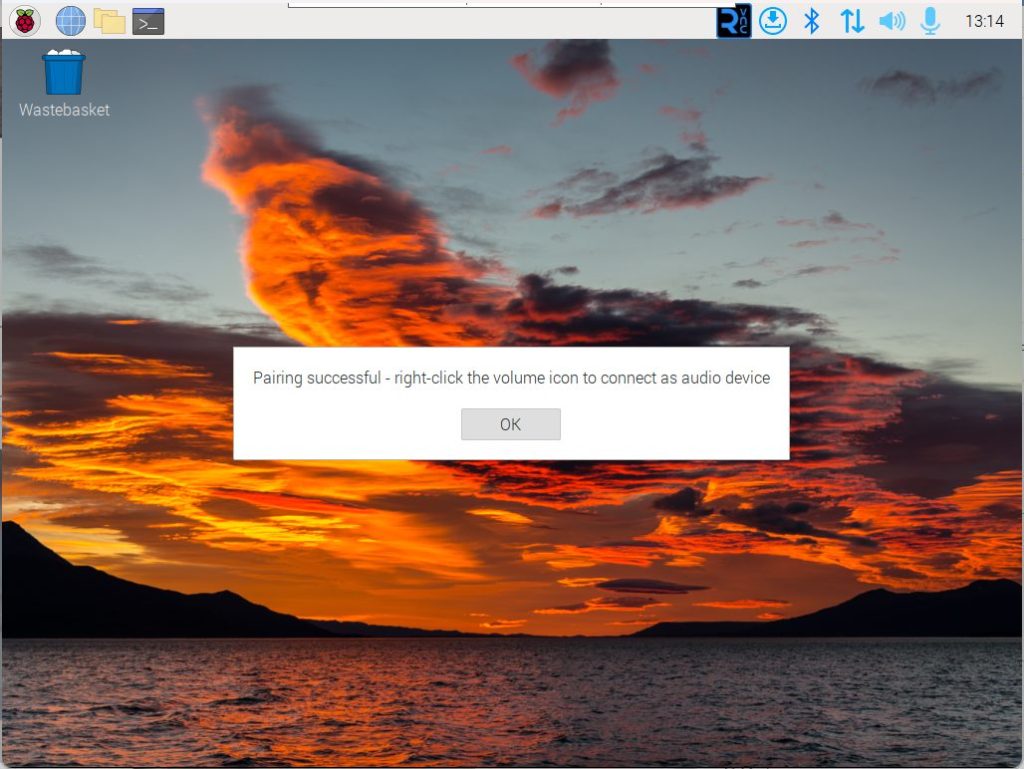Select the Wastebasket label on the desktop
Image resolution: width=1024 pixels, height=769 pixels.
pyautogui.click(x=64, y=110)
